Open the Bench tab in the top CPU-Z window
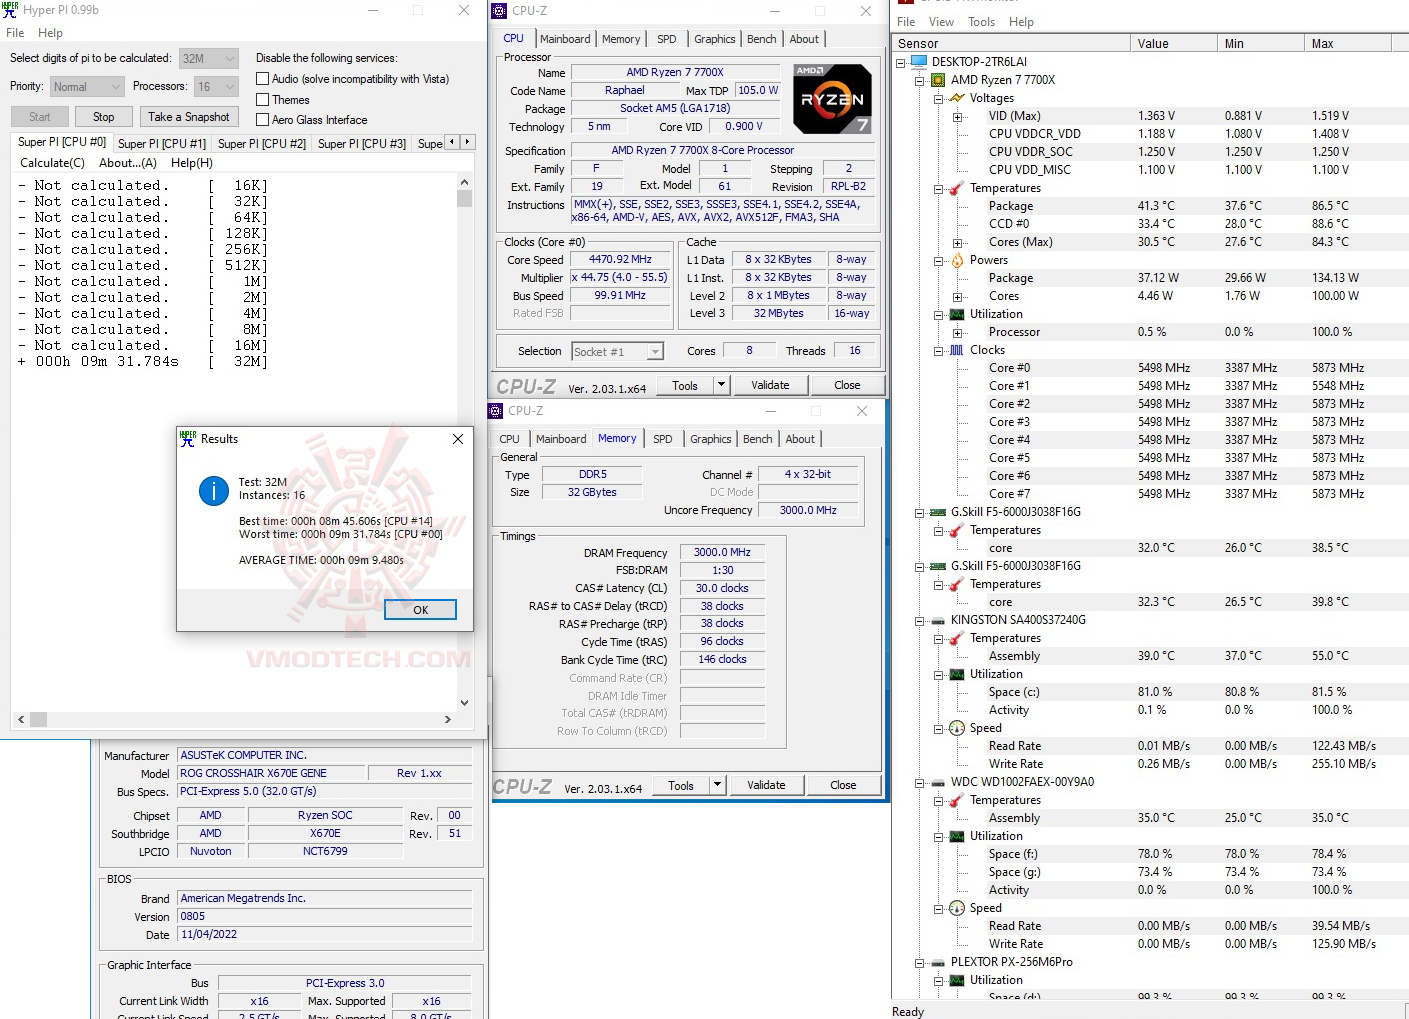Image resolution: width=1409 pixels, height=1019 pixels. 762,39
